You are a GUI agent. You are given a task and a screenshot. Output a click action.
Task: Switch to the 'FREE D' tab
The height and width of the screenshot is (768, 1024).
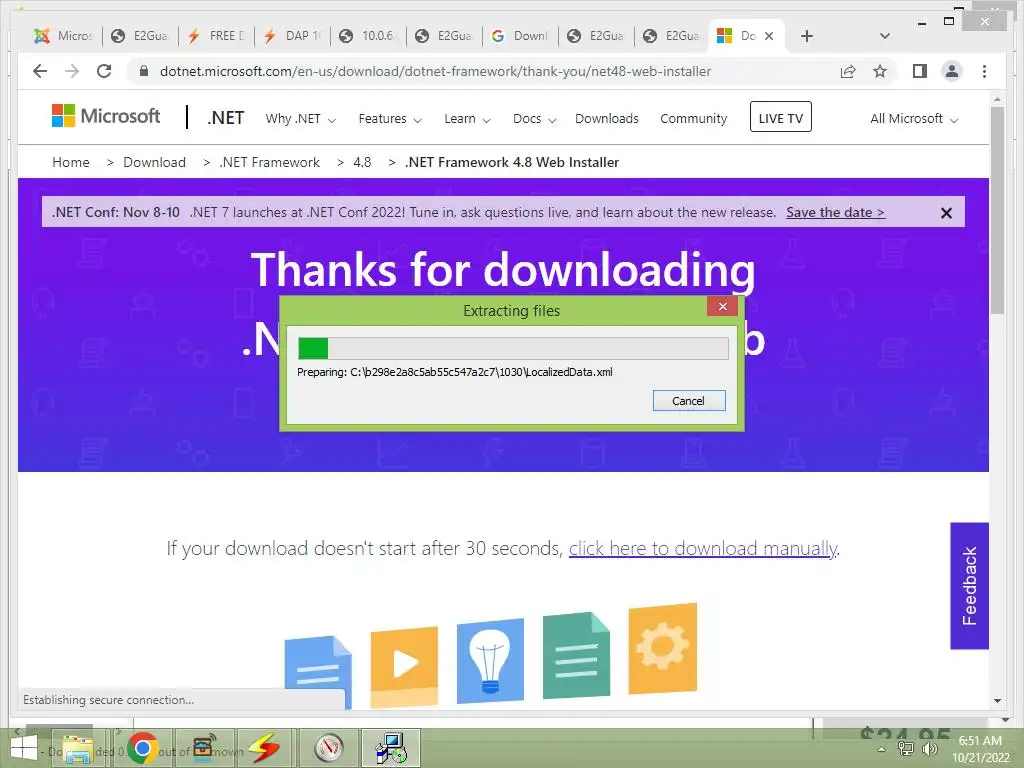coord(216,36)
